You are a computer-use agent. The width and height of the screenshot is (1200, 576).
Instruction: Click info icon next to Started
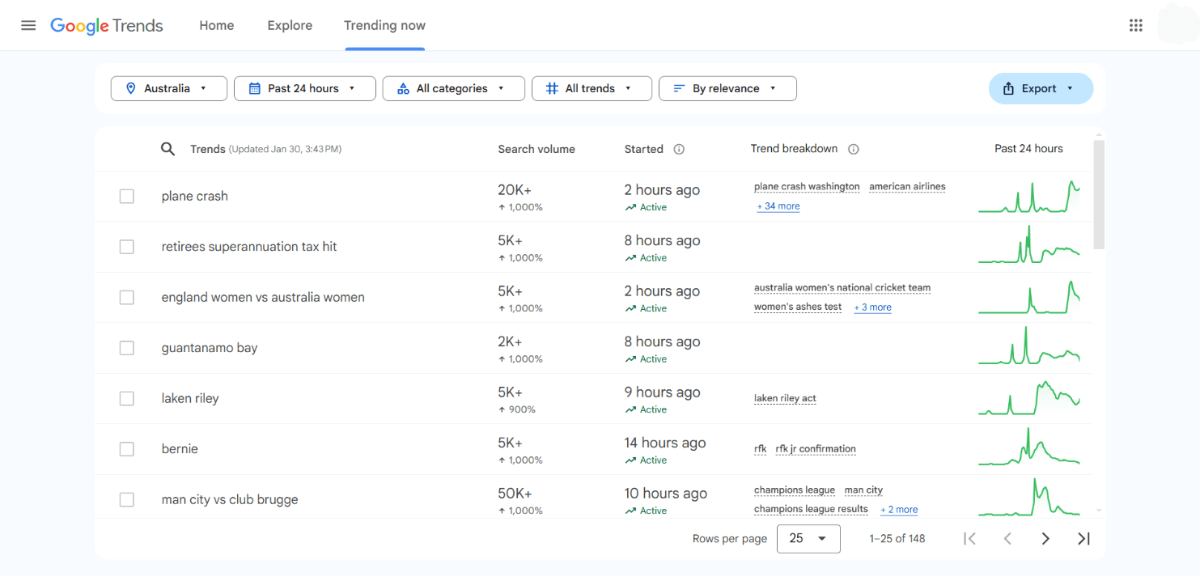point(679,149)
